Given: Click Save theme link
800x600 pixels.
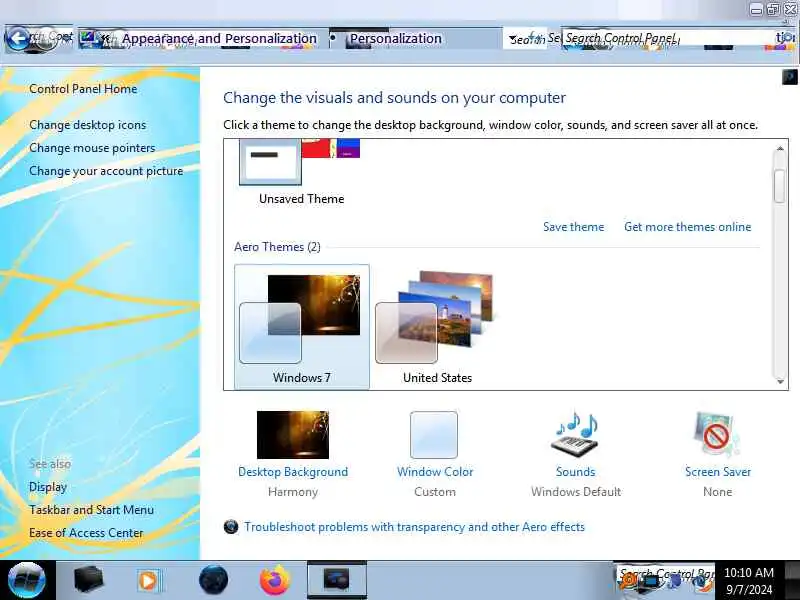Looking at the screenshot, I should coord(573,227).
